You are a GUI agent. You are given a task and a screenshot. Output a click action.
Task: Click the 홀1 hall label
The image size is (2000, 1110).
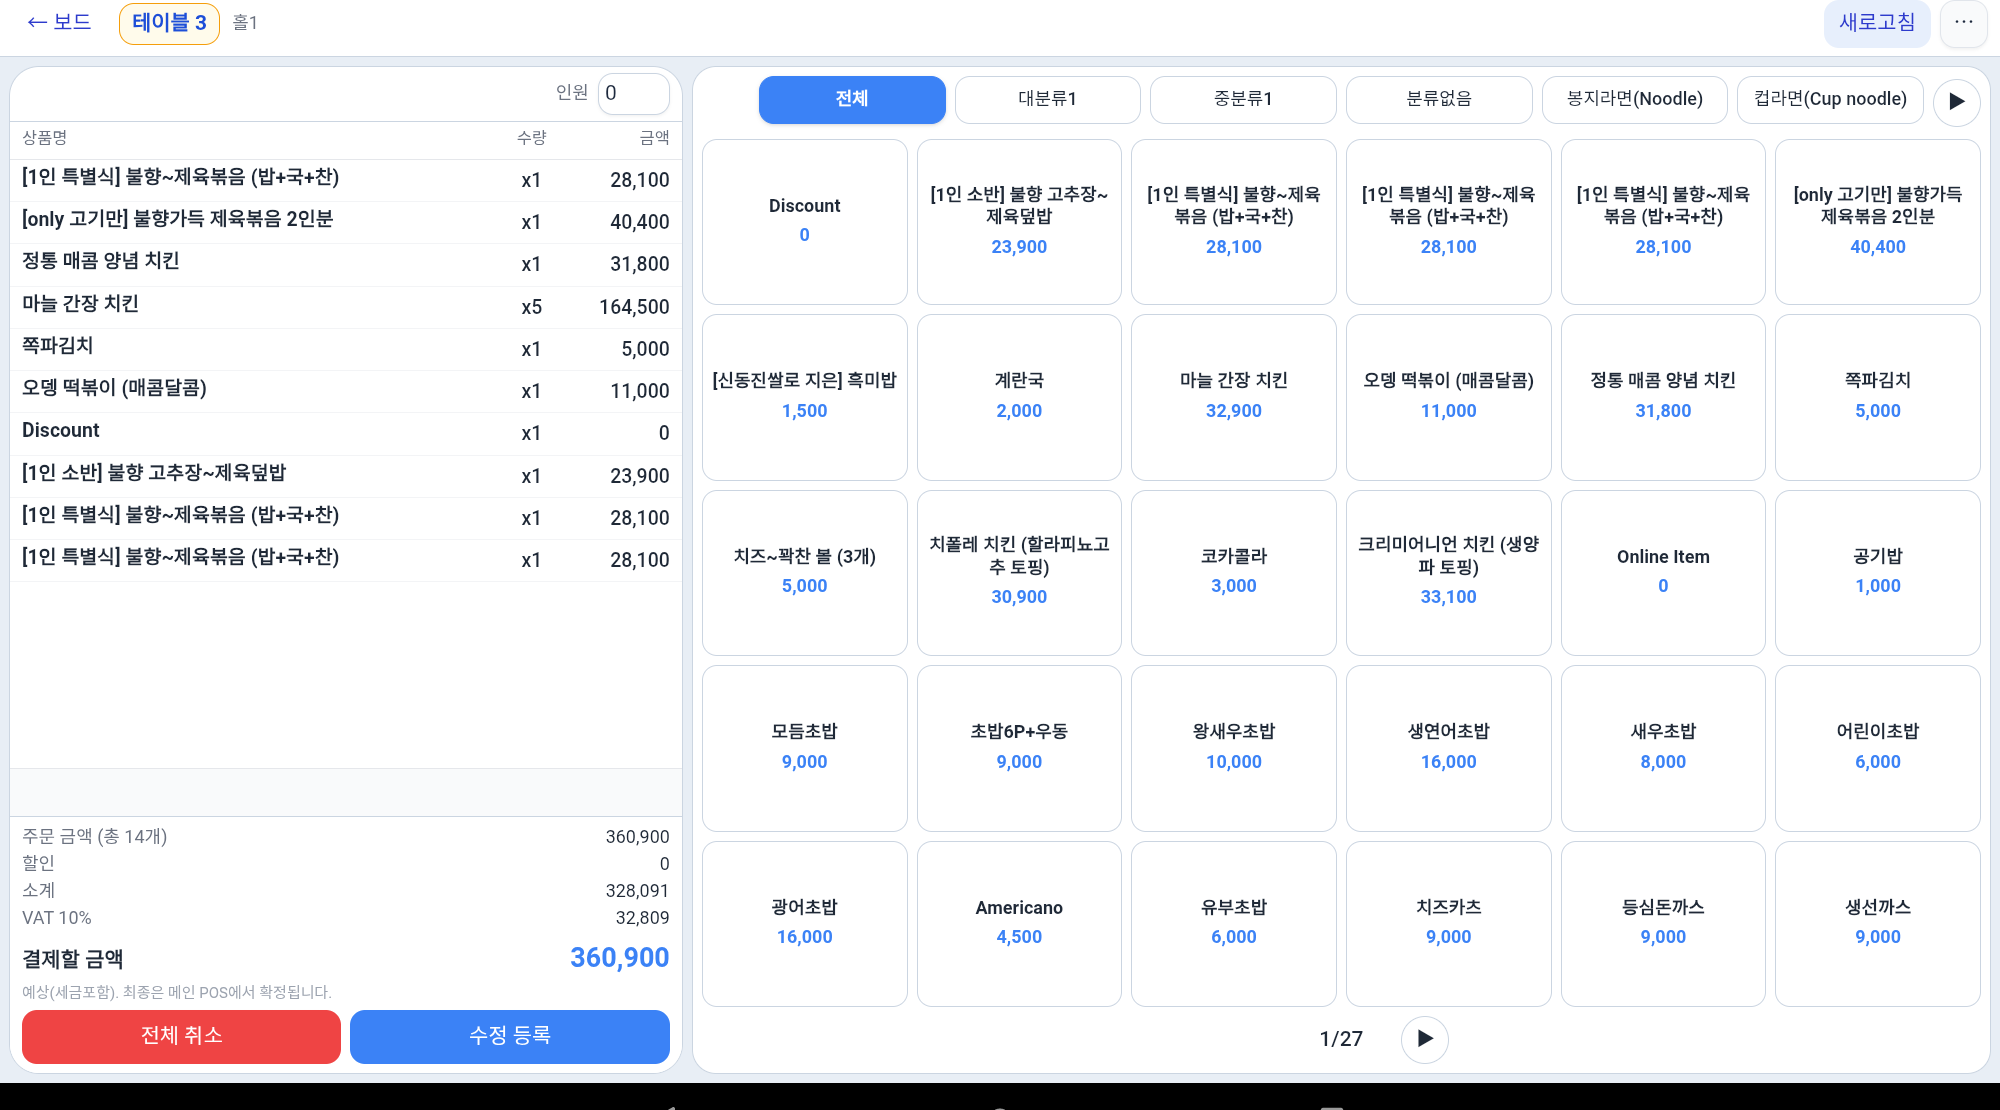coord(245,23)
